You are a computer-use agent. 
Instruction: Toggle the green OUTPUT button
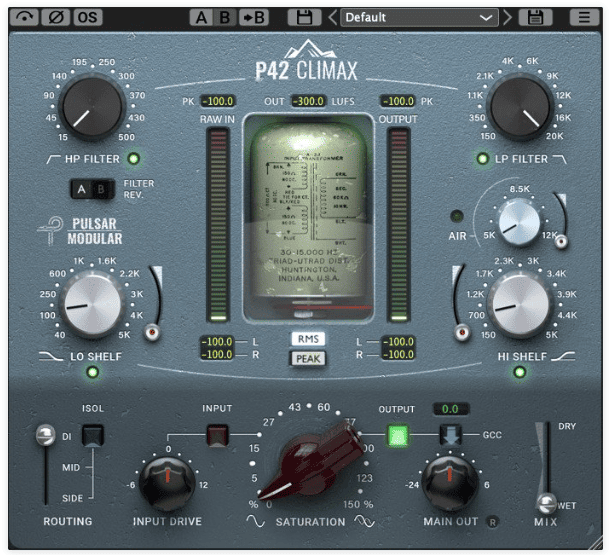click(398, 436)
